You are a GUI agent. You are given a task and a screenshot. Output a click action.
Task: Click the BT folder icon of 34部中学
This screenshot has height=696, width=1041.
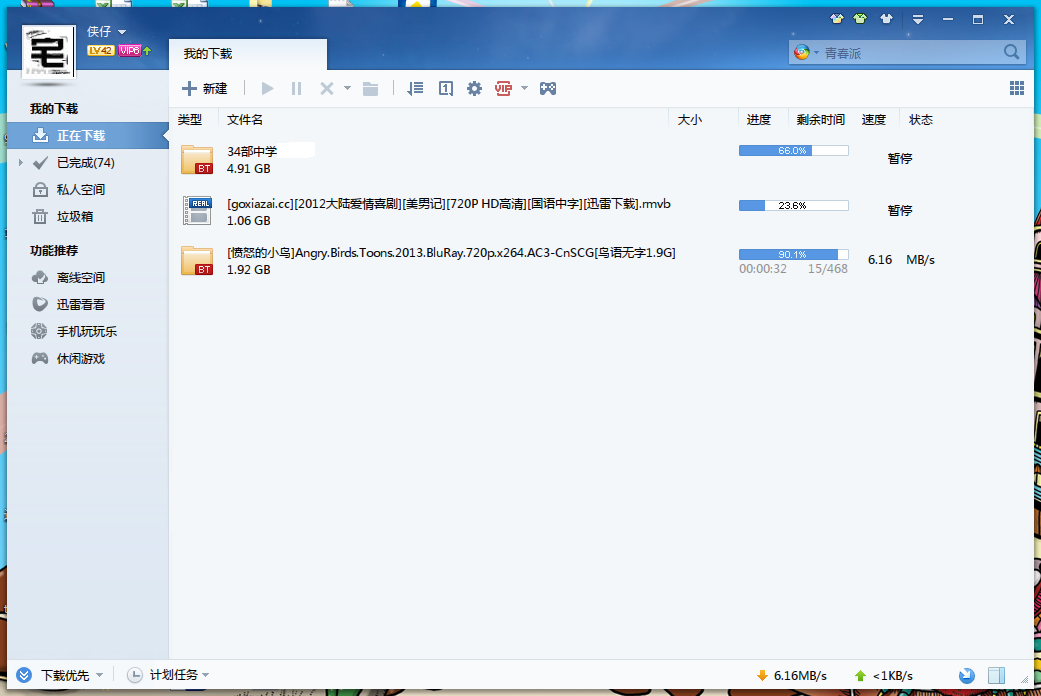click(197, 159)
